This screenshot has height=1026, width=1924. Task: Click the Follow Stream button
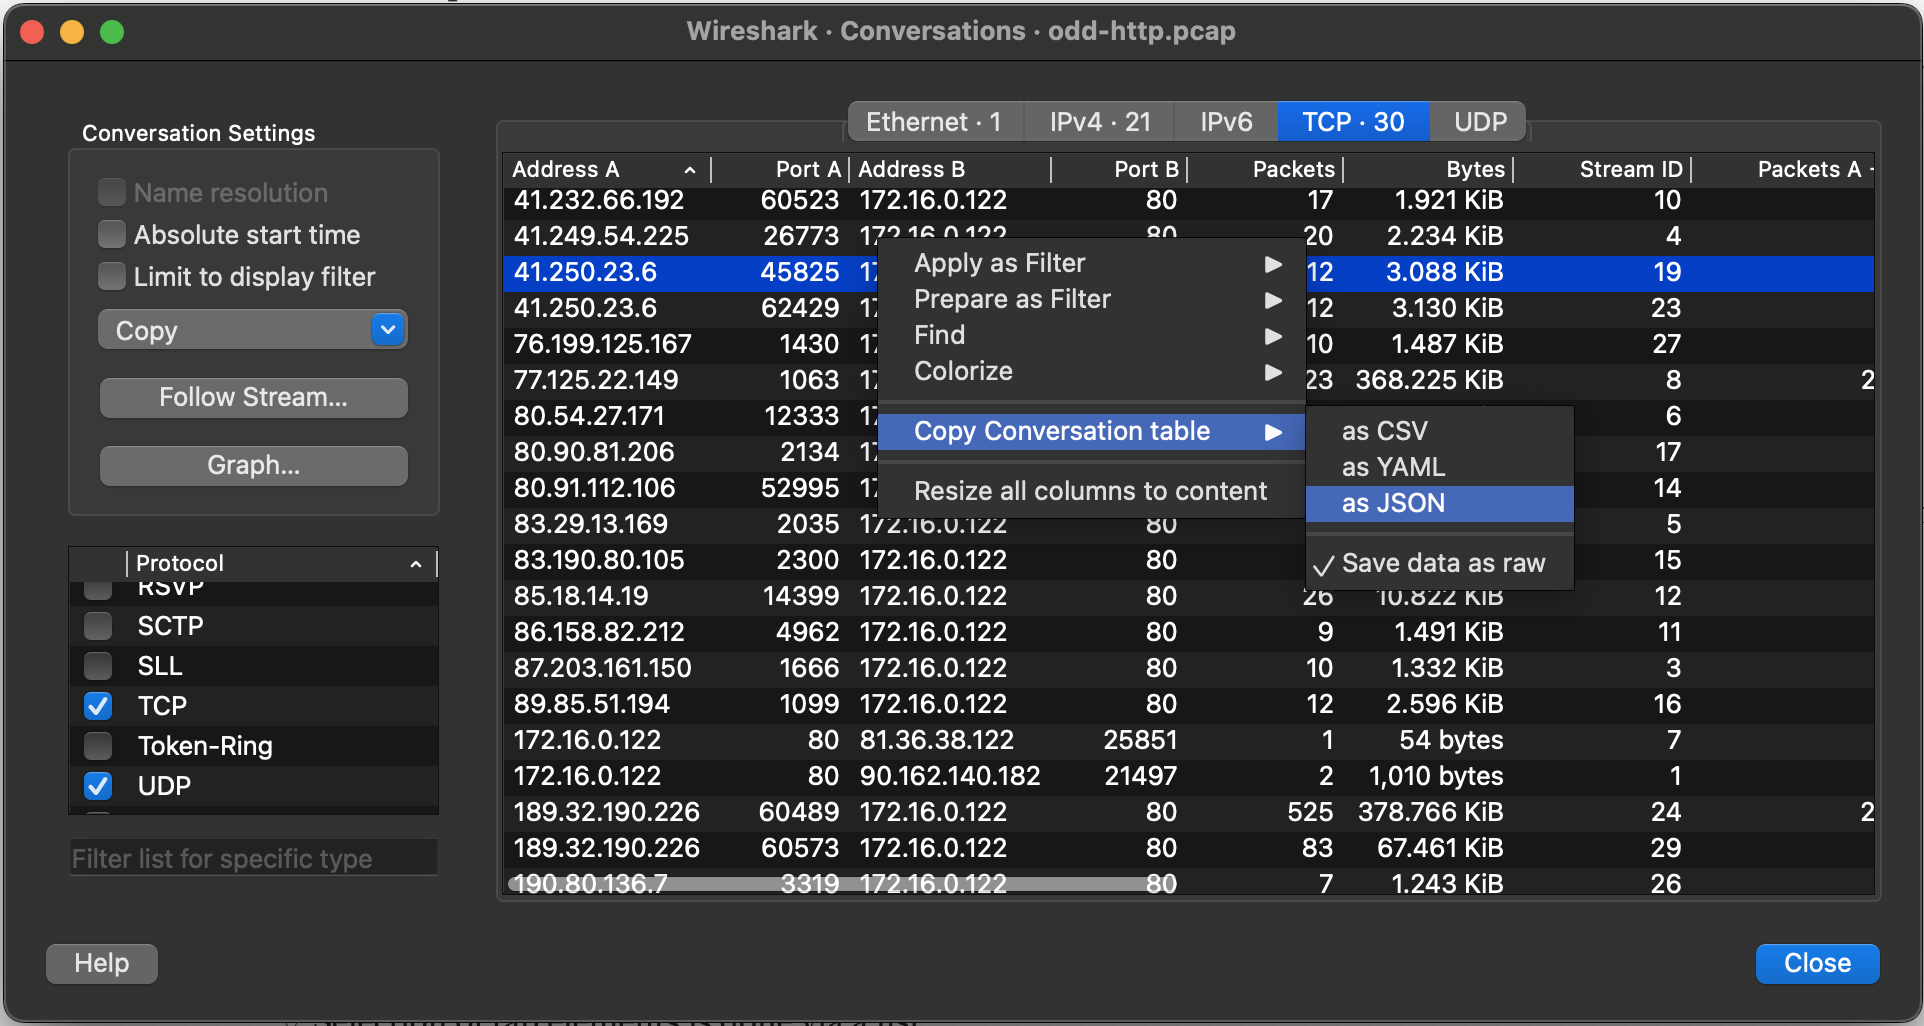253,397
